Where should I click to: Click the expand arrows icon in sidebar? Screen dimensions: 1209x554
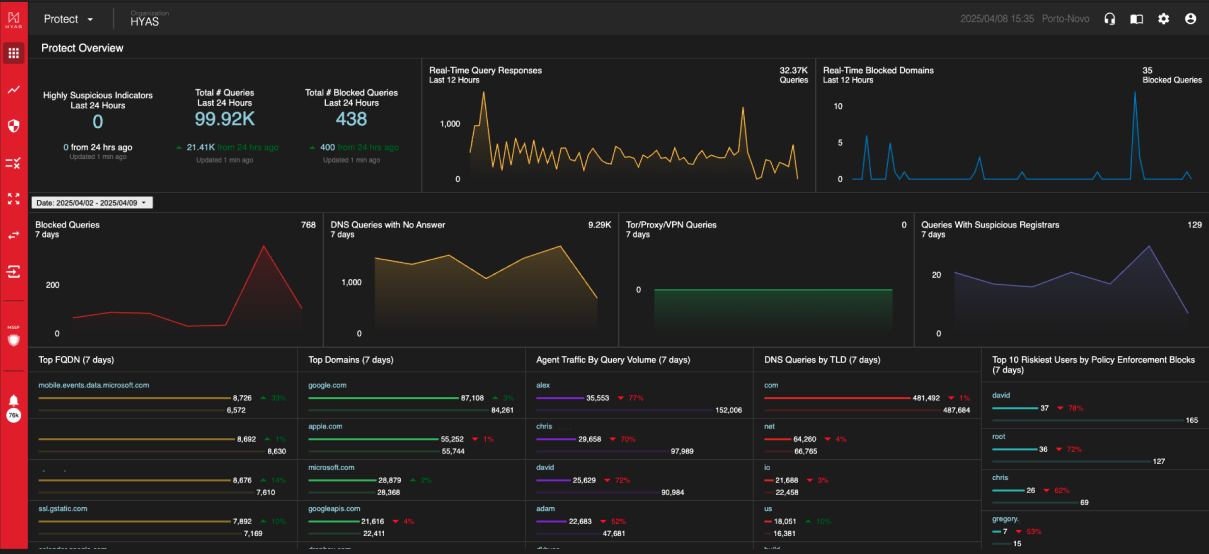pos(13,198)
